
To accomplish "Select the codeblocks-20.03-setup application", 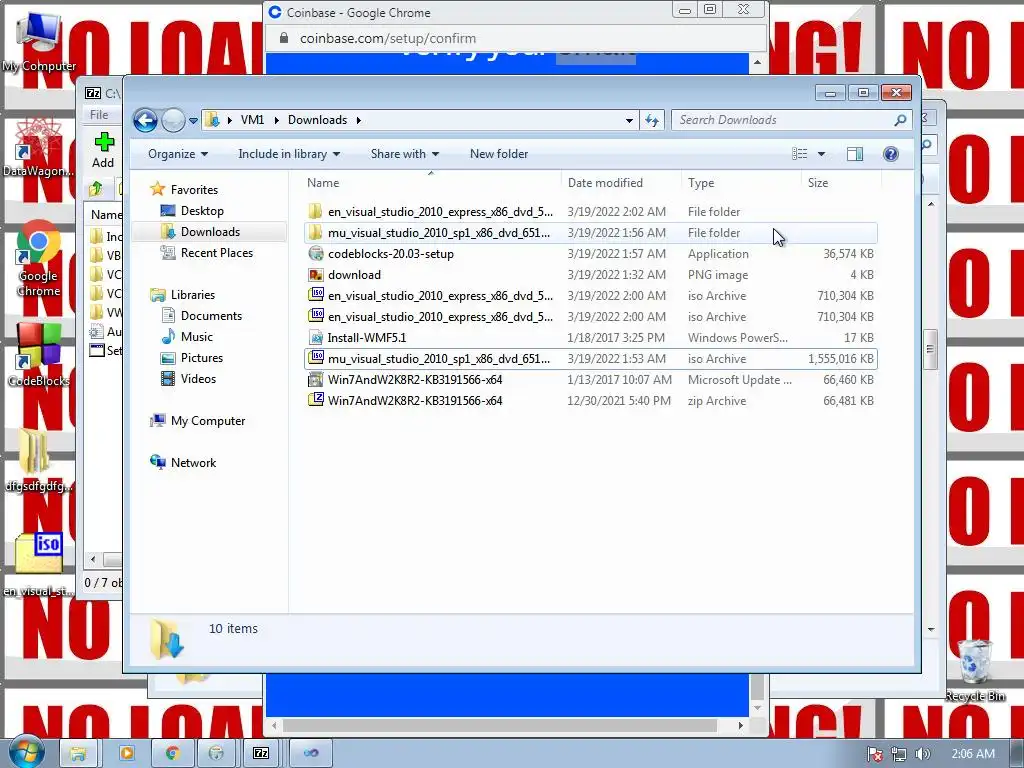I will point(590,254).
